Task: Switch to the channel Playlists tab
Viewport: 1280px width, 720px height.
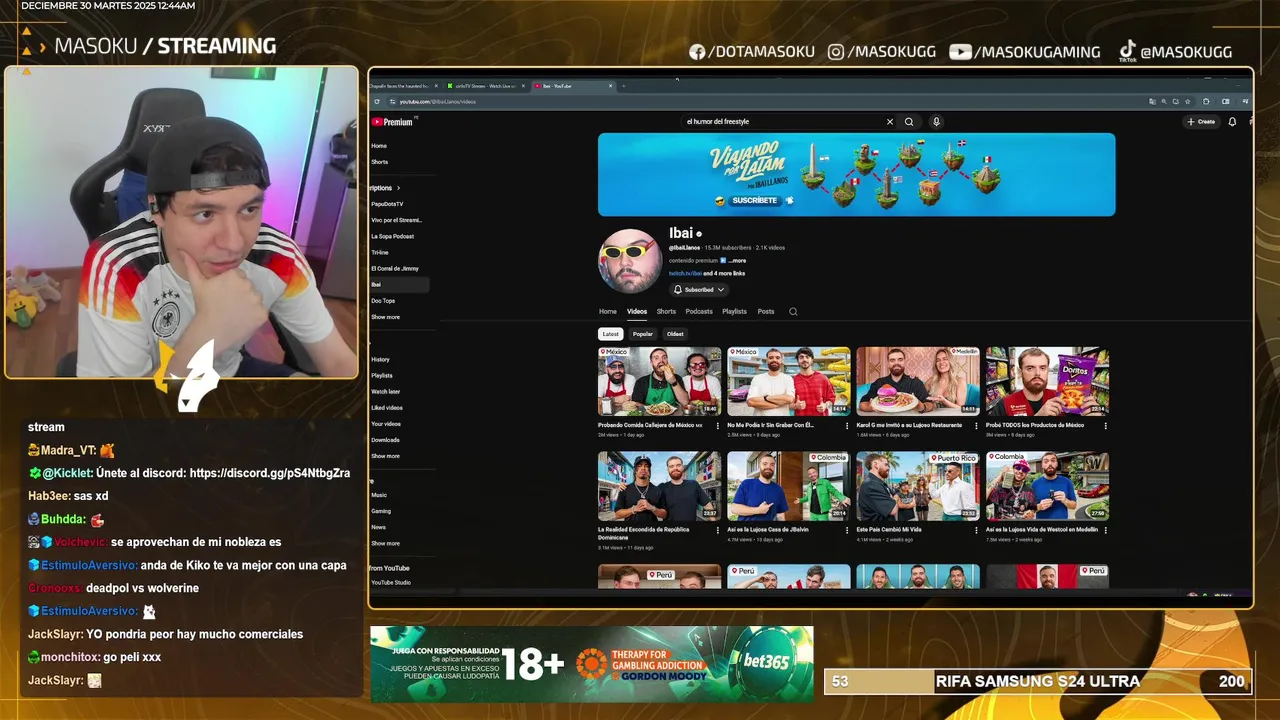Action: click(735, 312)
